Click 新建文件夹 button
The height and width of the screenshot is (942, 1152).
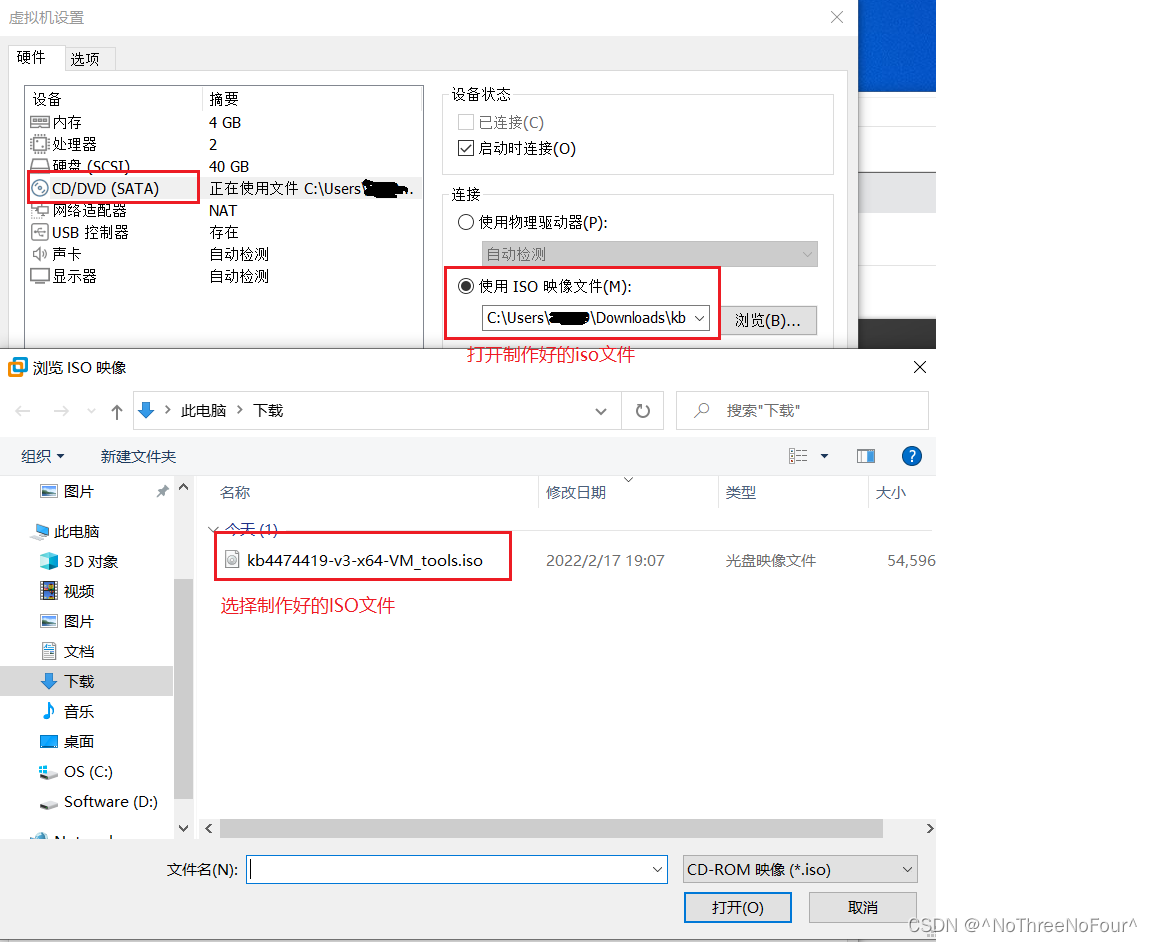click(x=138, y=456)
